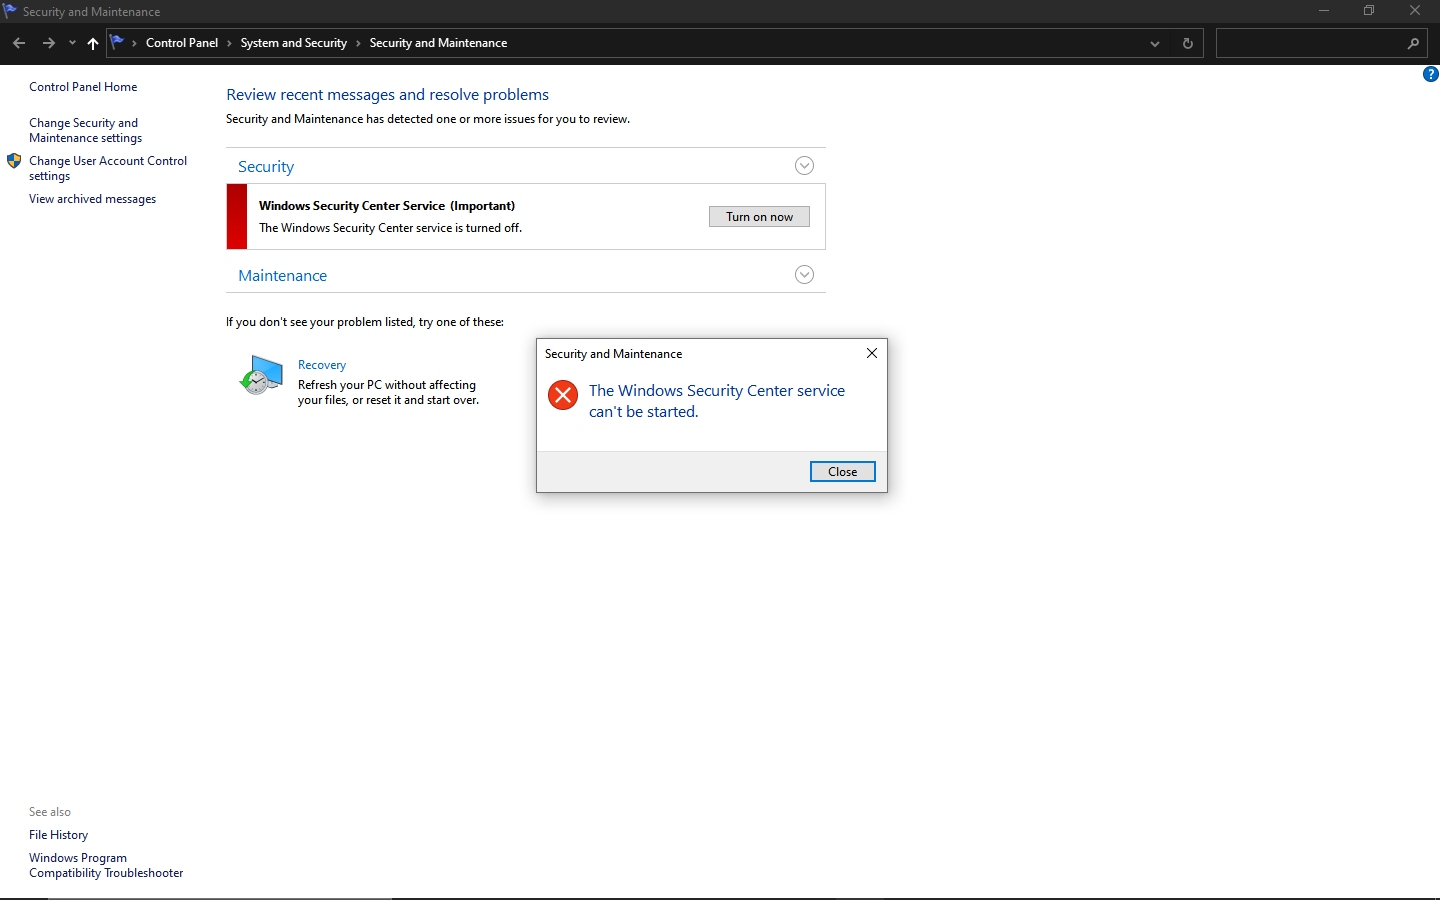Open Help via blue question mark
This screenshot has width=1440, height=900.
pos(1431,74)
